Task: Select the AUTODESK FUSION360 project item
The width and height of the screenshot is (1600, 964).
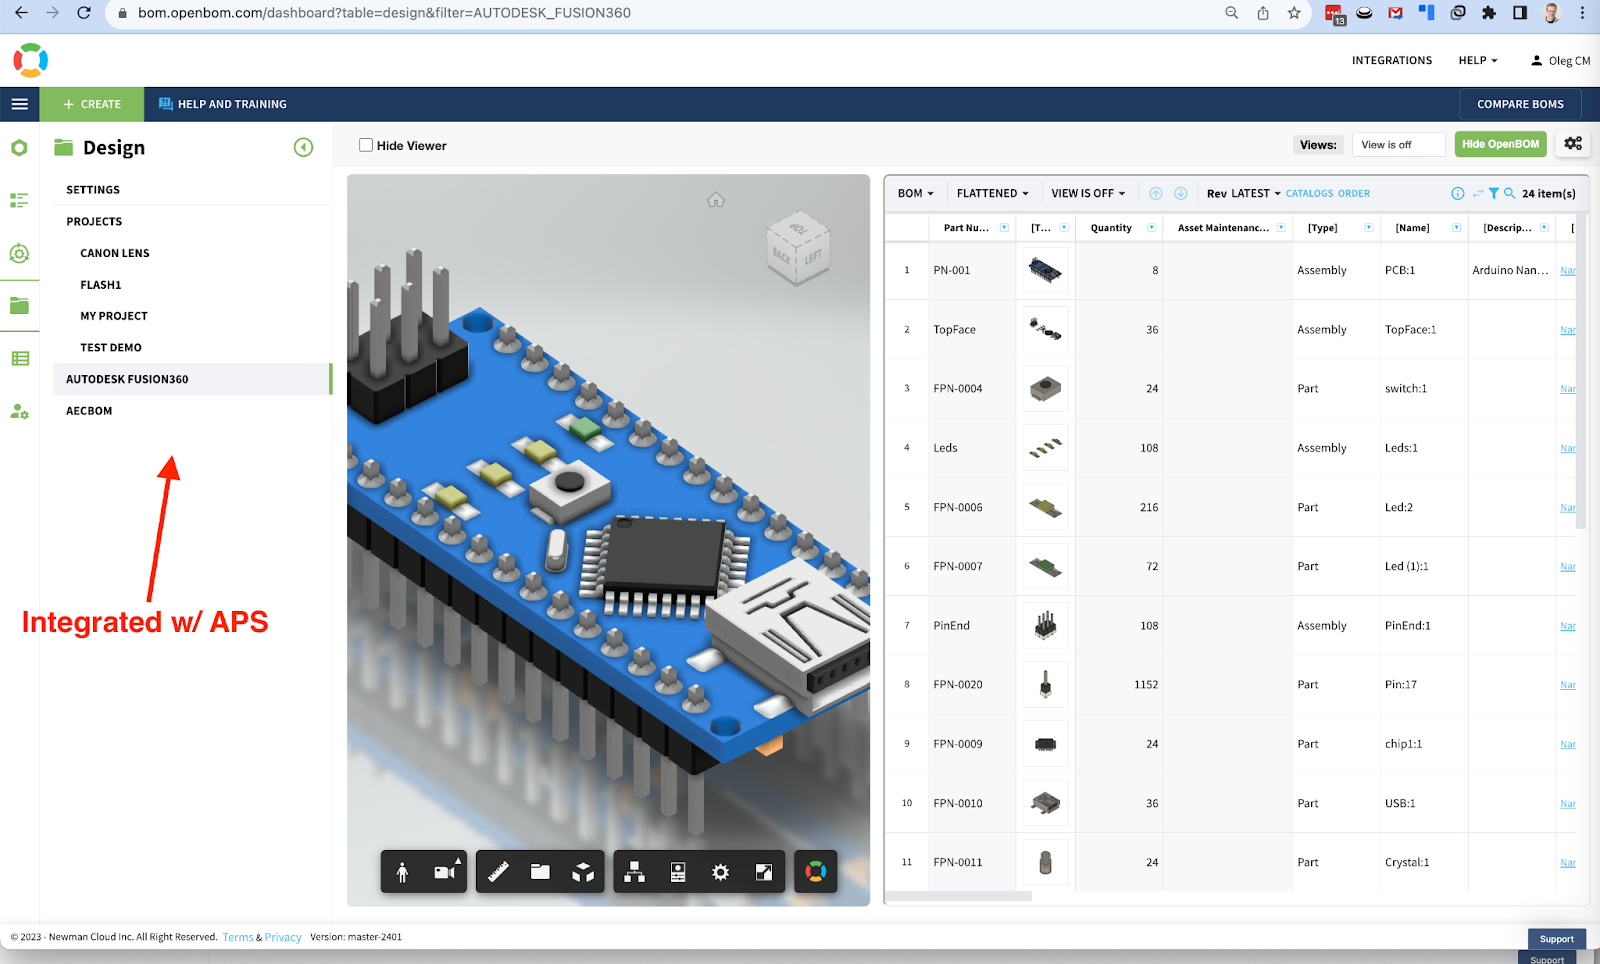Action: point(127,379)
